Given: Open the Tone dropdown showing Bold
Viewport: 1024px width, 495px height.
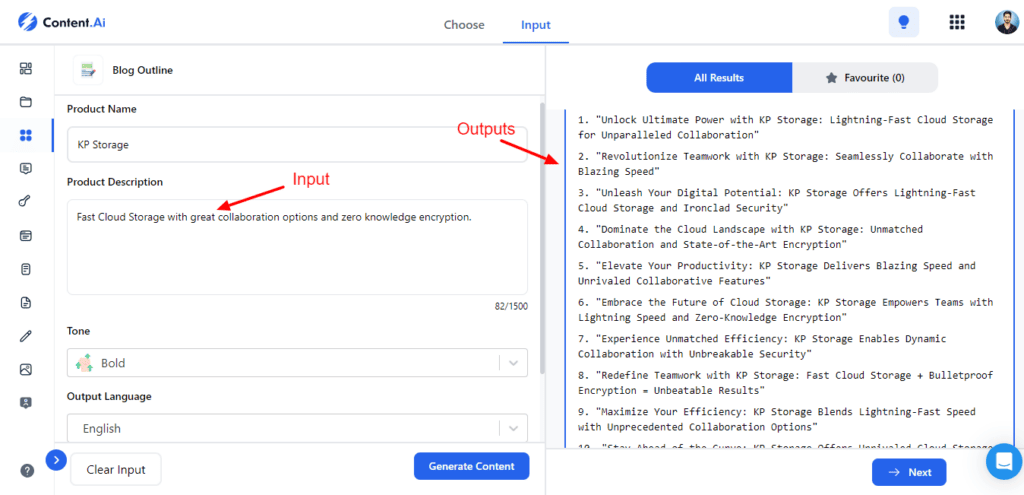Looking at the screenshot, I should pyautogui.click(x=297, y=363).
